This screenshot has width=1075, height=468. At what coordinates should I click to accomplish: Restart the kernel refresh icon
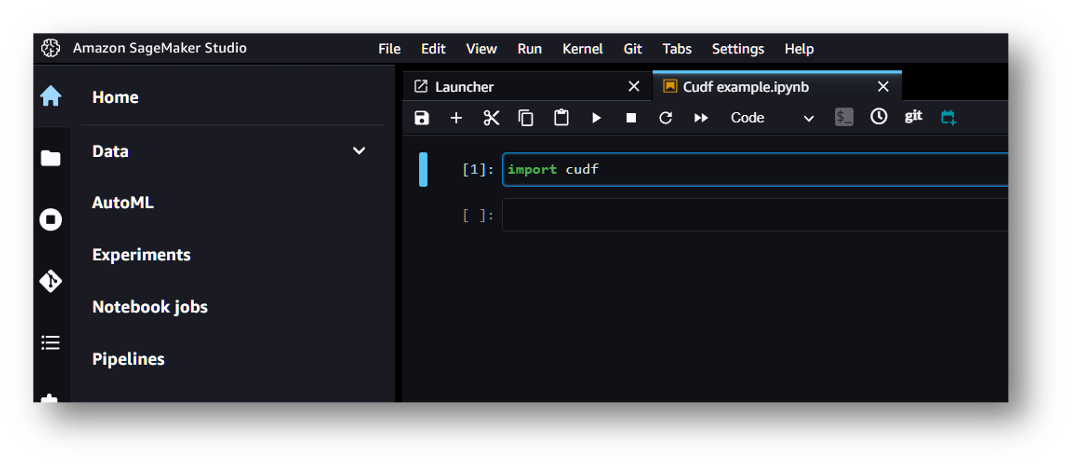click(665, 118)
